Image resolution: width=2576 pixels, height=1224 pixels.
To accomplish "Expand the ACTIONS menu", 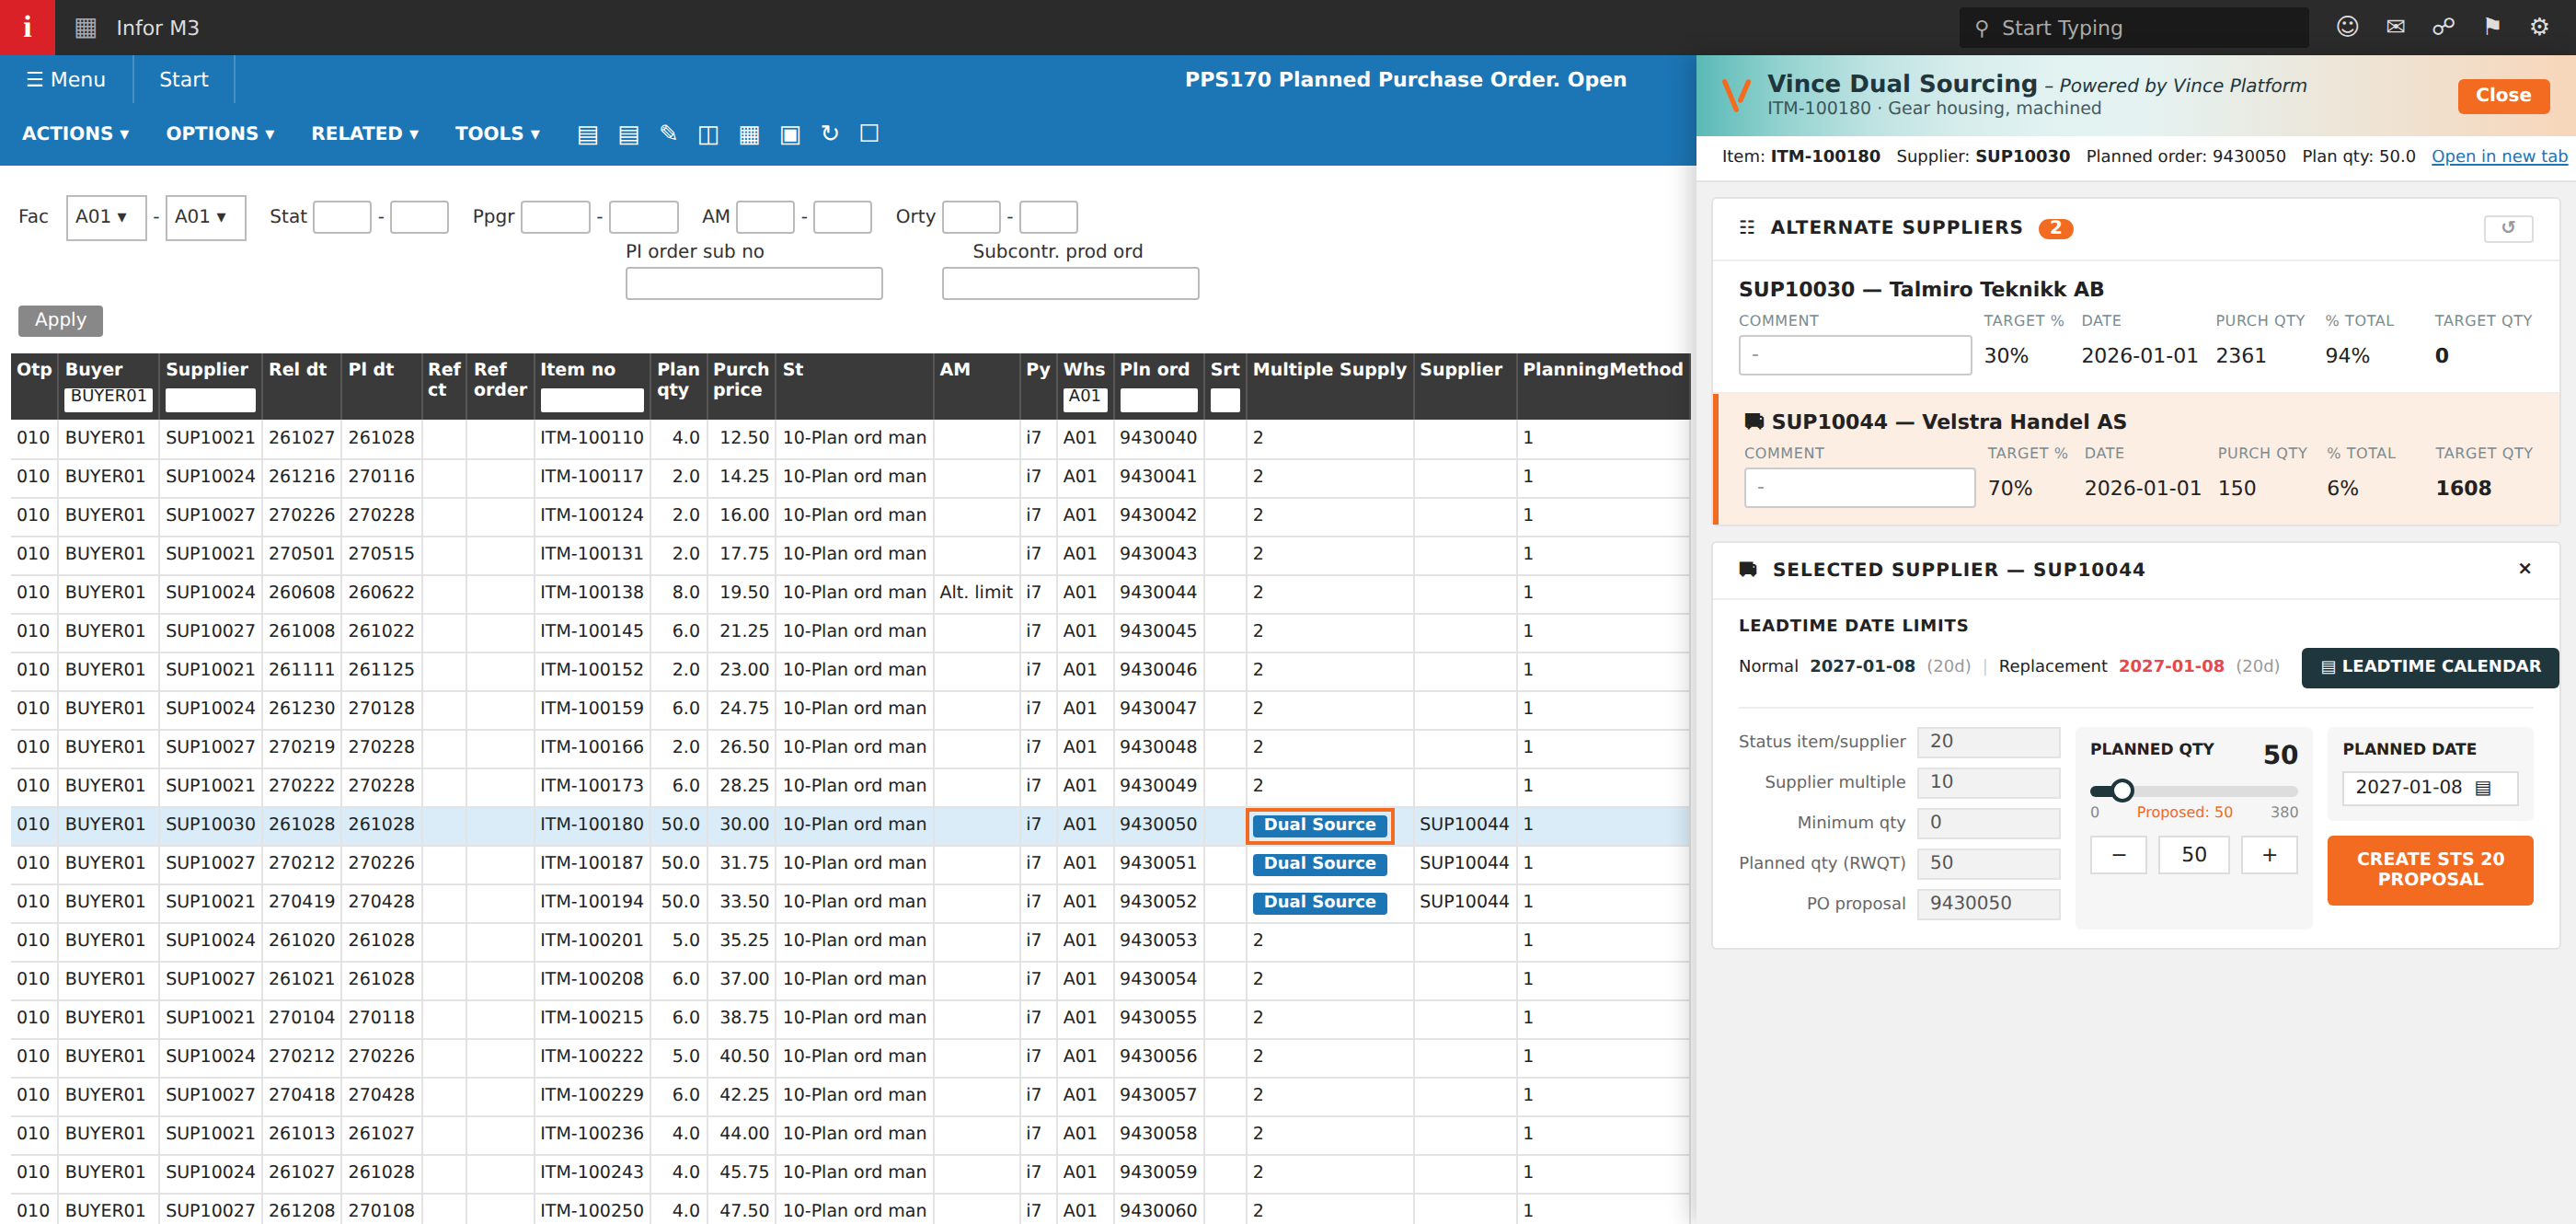I will point(76,133).
